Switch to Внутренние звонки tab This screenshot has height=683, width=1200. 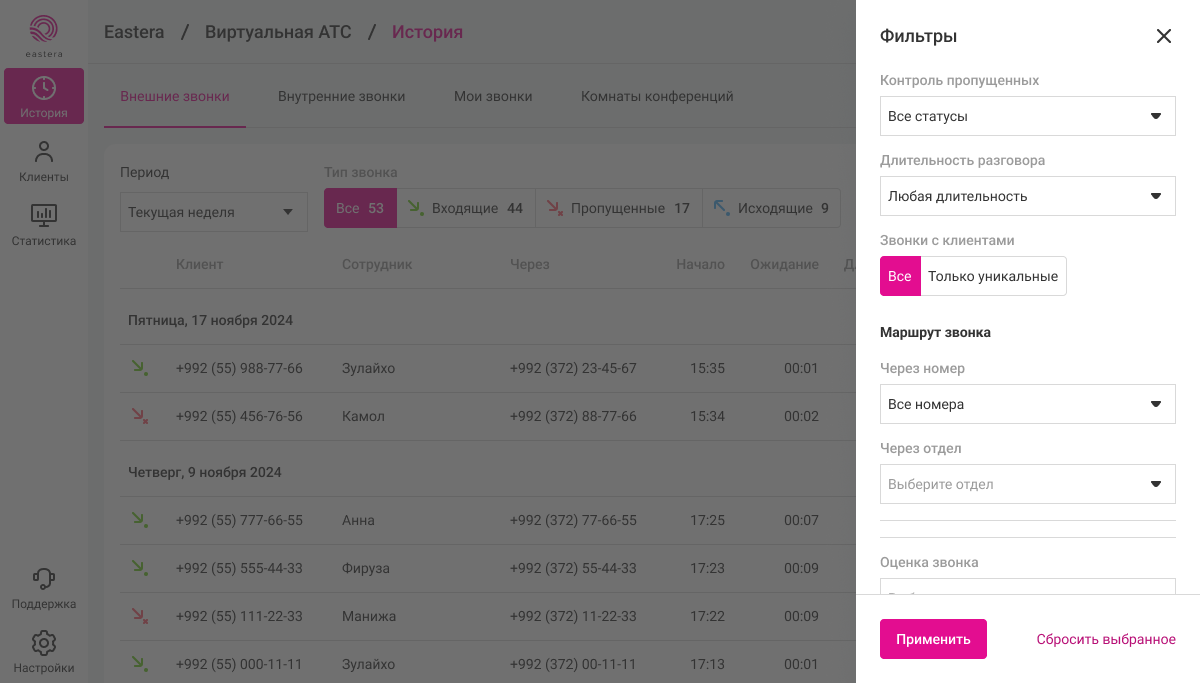[341, 97]
